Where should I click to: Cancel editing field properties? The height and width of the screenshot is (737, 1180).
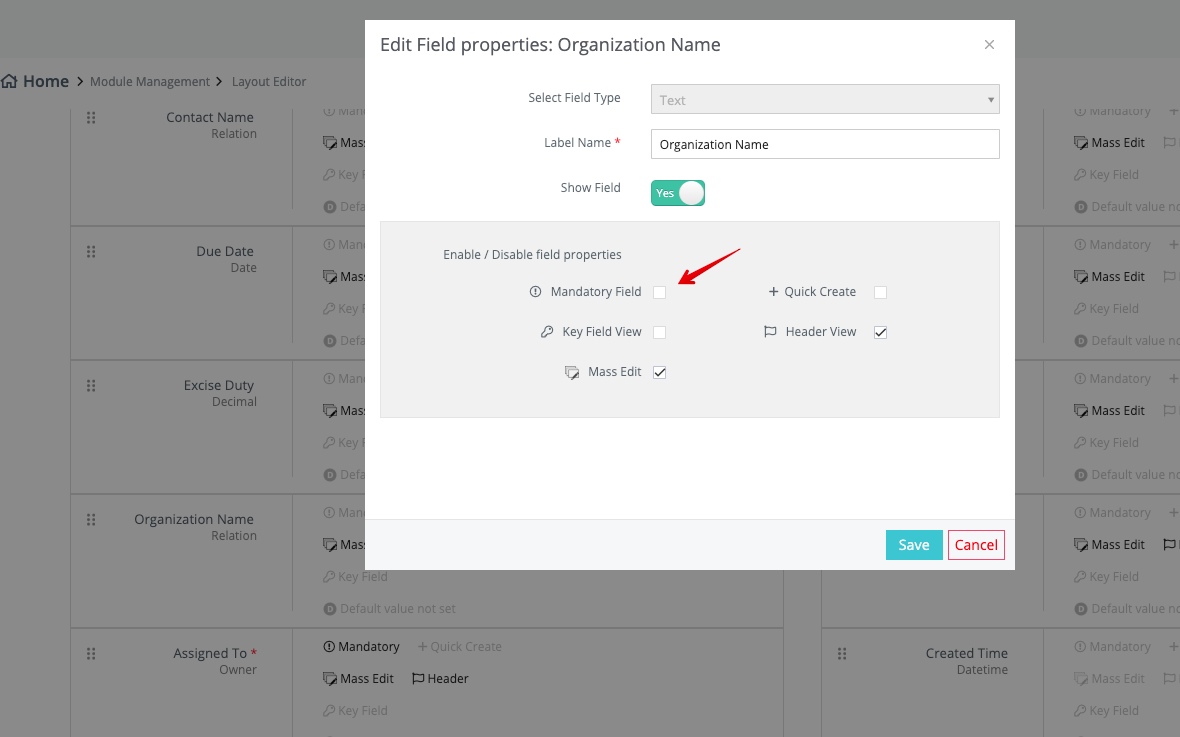click(976, 545)
